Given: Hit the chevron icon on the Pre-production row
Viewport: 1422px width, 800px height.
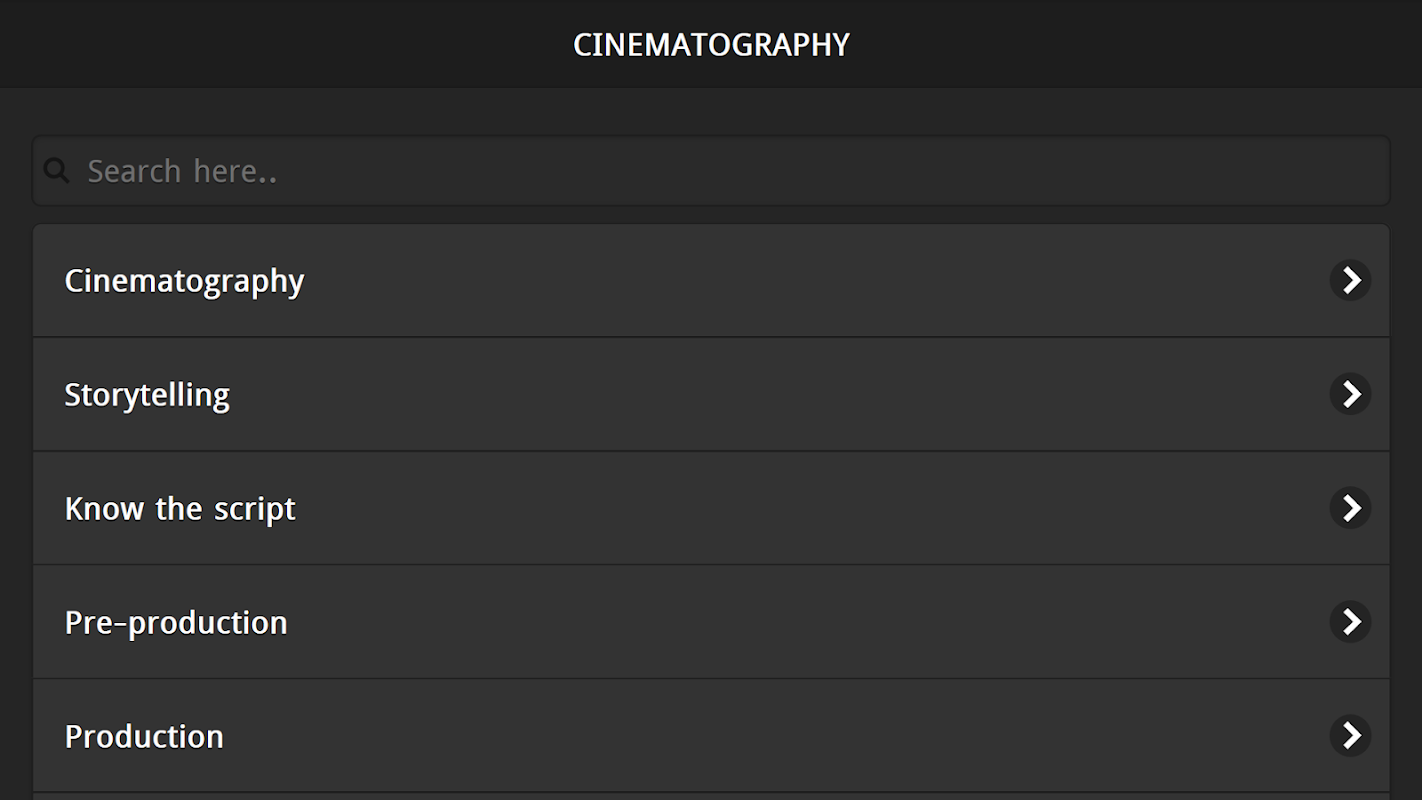Looking at the screenshot, I should pyautogui.click(x=1350, y=622).
